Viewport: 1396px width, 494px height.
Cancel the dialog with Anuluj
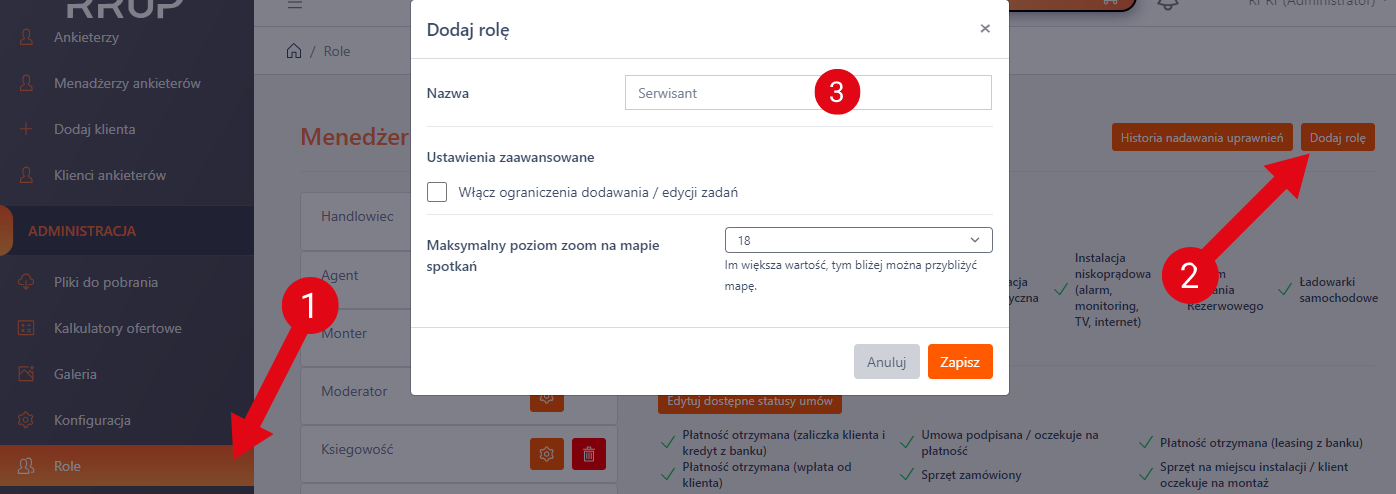tap(886, 361)
